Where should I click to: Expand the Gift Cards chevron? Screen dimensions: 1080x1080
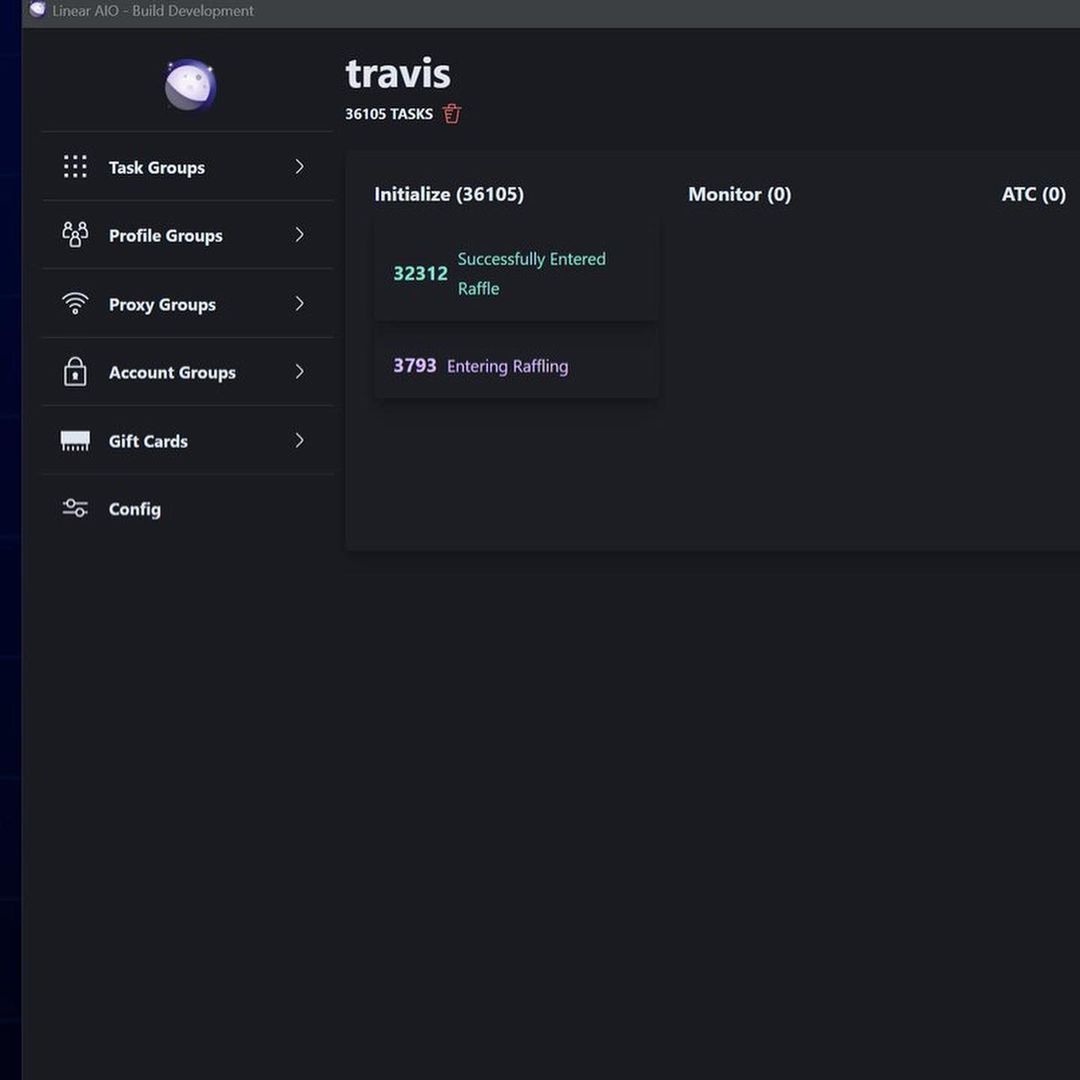click(299, 441)
